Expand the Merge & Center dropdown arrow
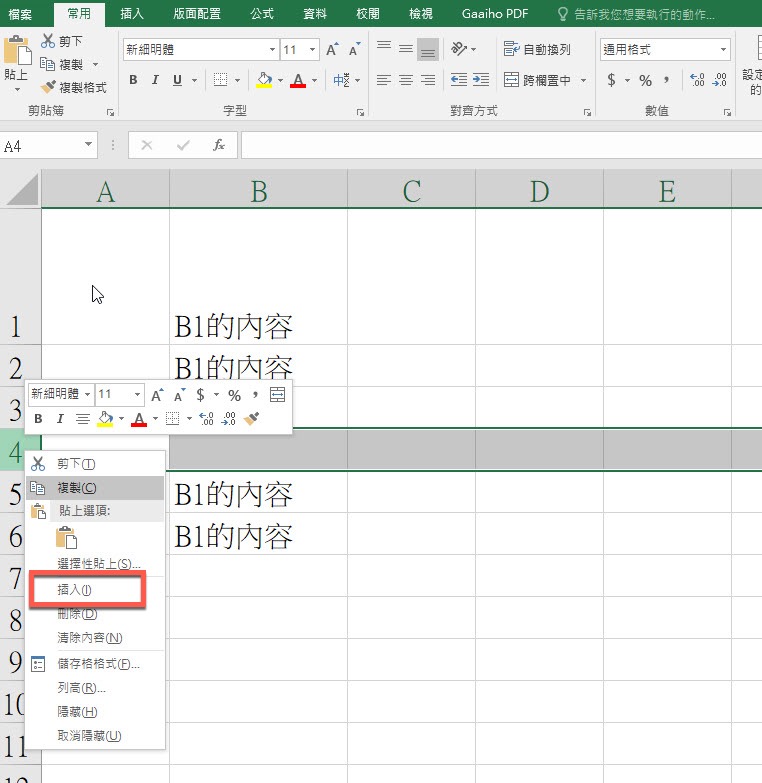 click(x=583, y=80)
